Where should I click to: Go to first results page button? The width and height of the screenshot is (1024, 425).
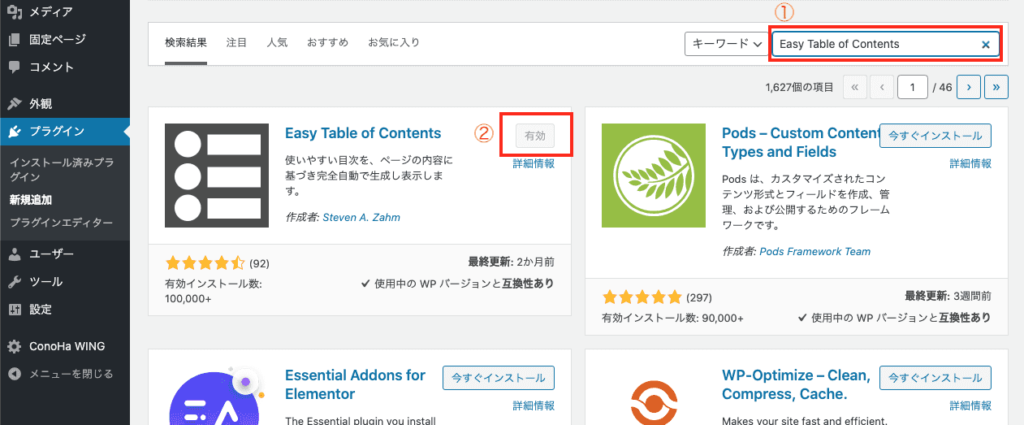coord(855,86)
